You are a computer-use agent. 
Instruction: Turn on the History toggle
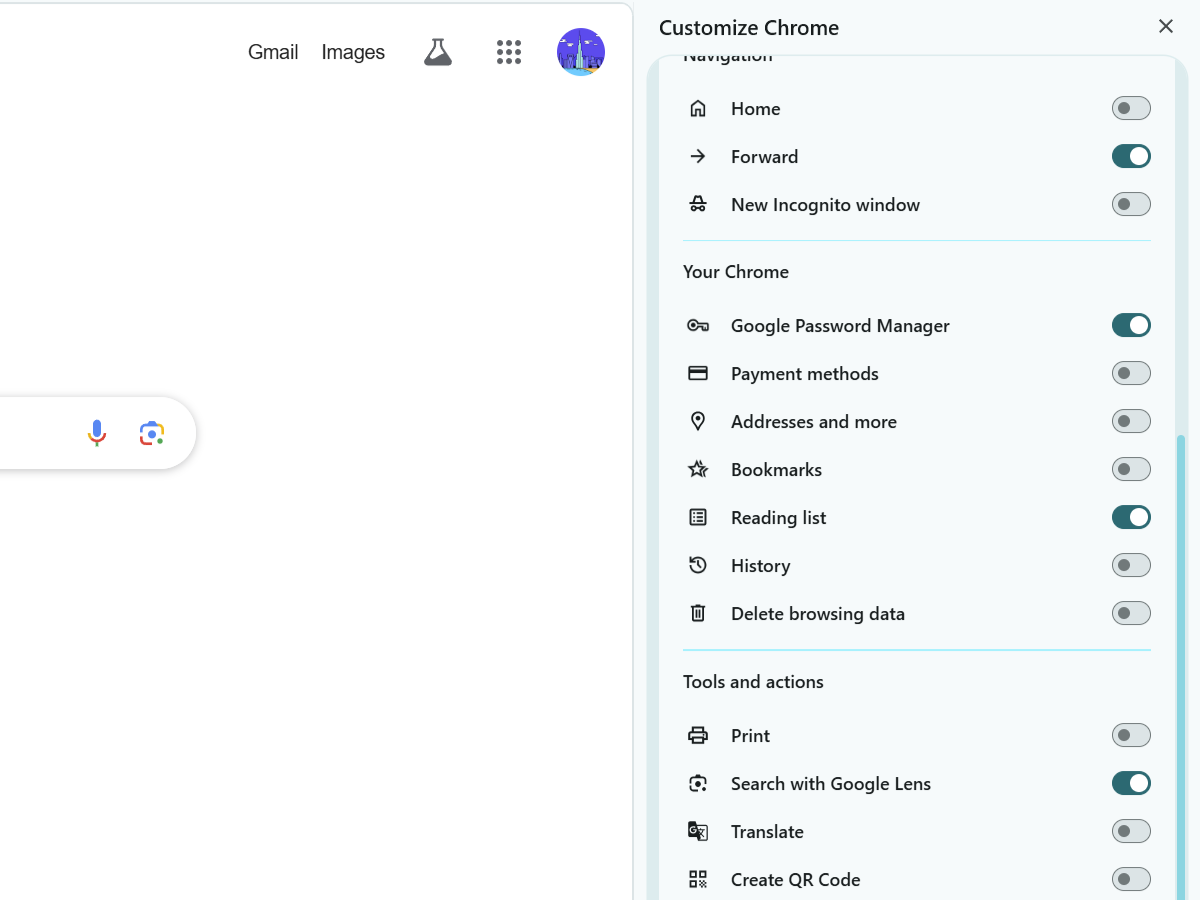[x=1131, y=566]
